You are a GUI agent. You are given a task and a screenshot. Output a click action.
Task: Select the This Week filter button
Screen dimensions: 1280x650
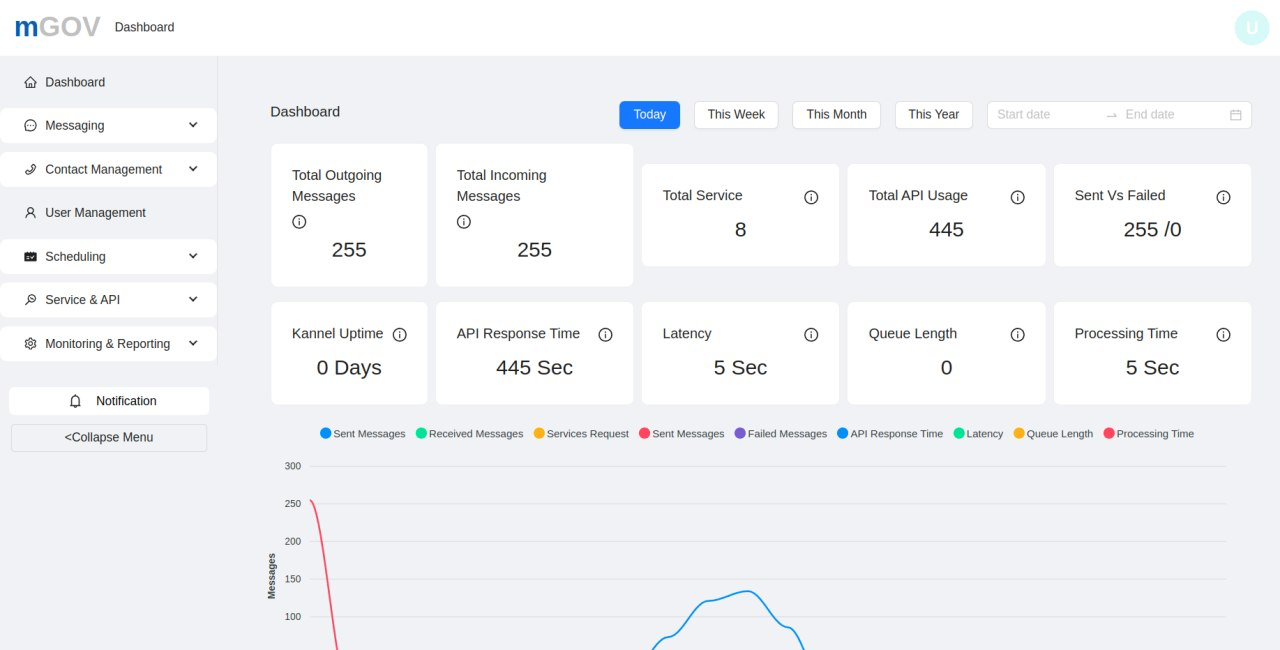(x=736, y=115)
